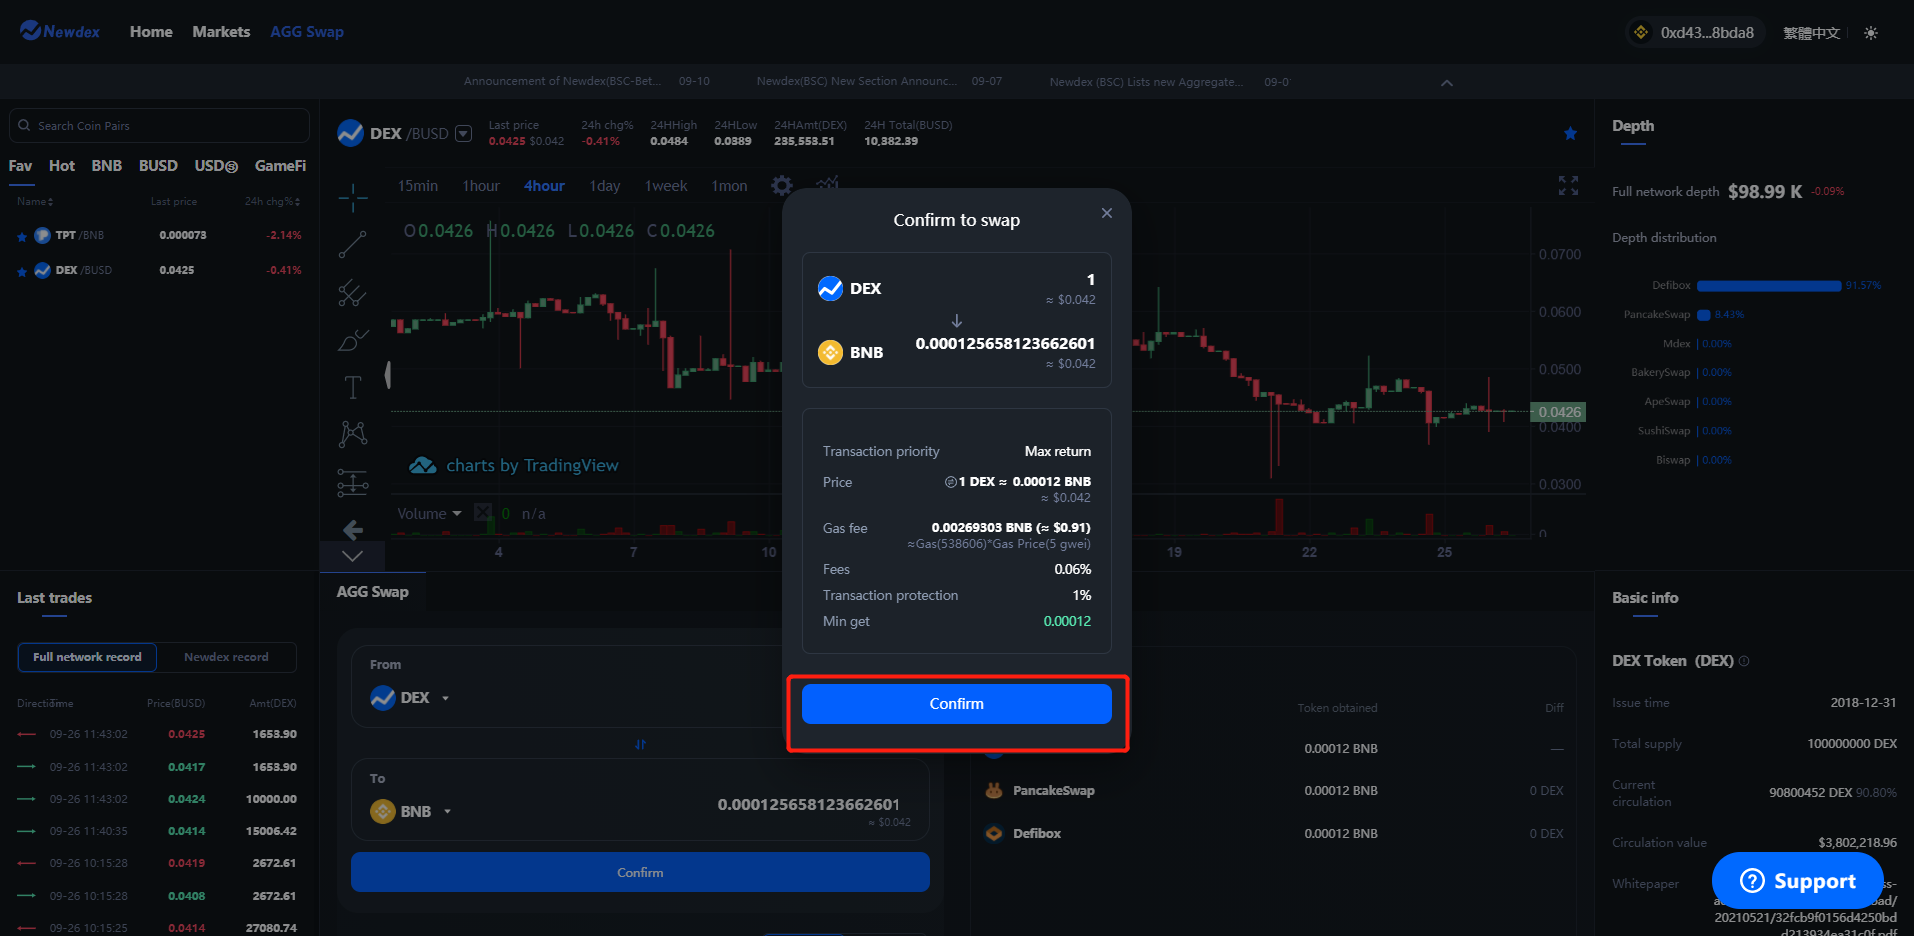This screenshot has width=1914, height=936.
Task: Click the Defibox depth distribution bar
Action: (1768, 286)
